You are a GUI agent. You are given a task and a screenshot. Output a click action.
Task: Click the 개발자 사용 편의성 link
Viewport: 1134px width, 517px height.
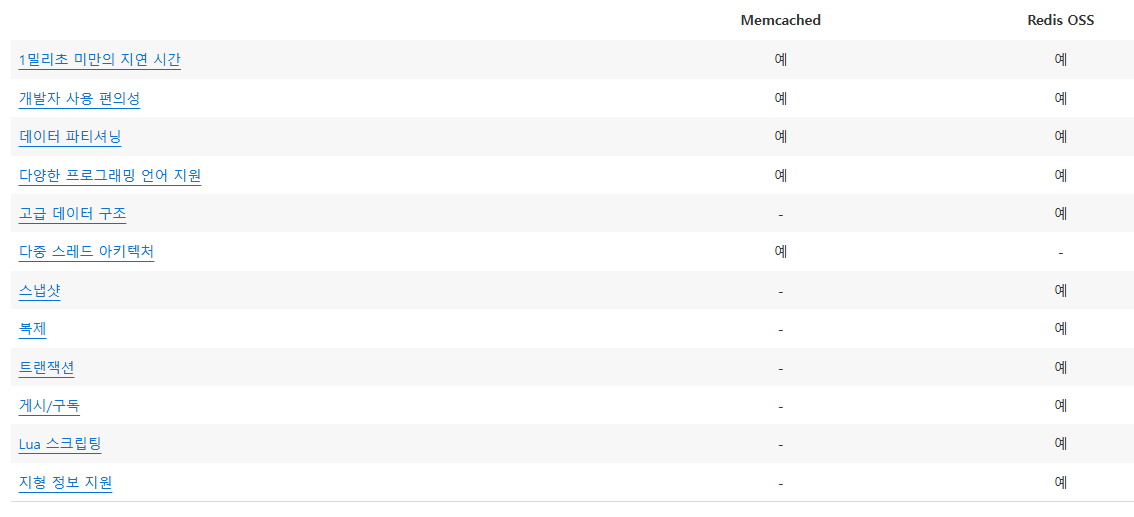80,98
